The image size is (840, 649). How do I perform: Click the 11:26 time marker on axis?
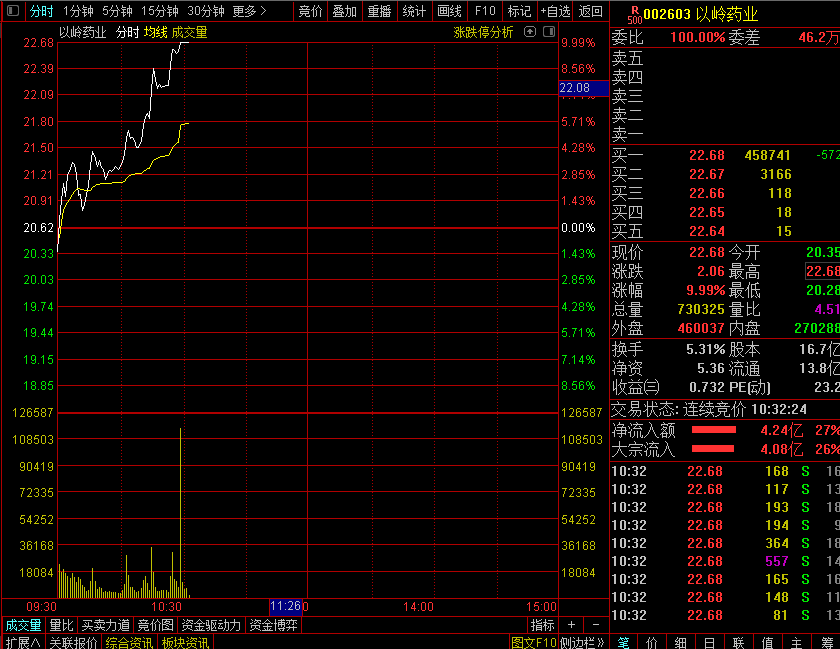click(286, 606)
